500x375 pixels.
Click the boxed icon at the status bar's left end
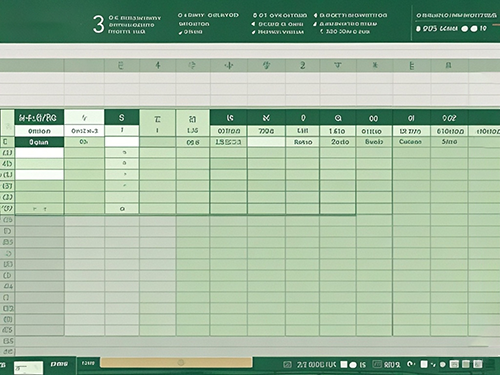tap(287, 365)
